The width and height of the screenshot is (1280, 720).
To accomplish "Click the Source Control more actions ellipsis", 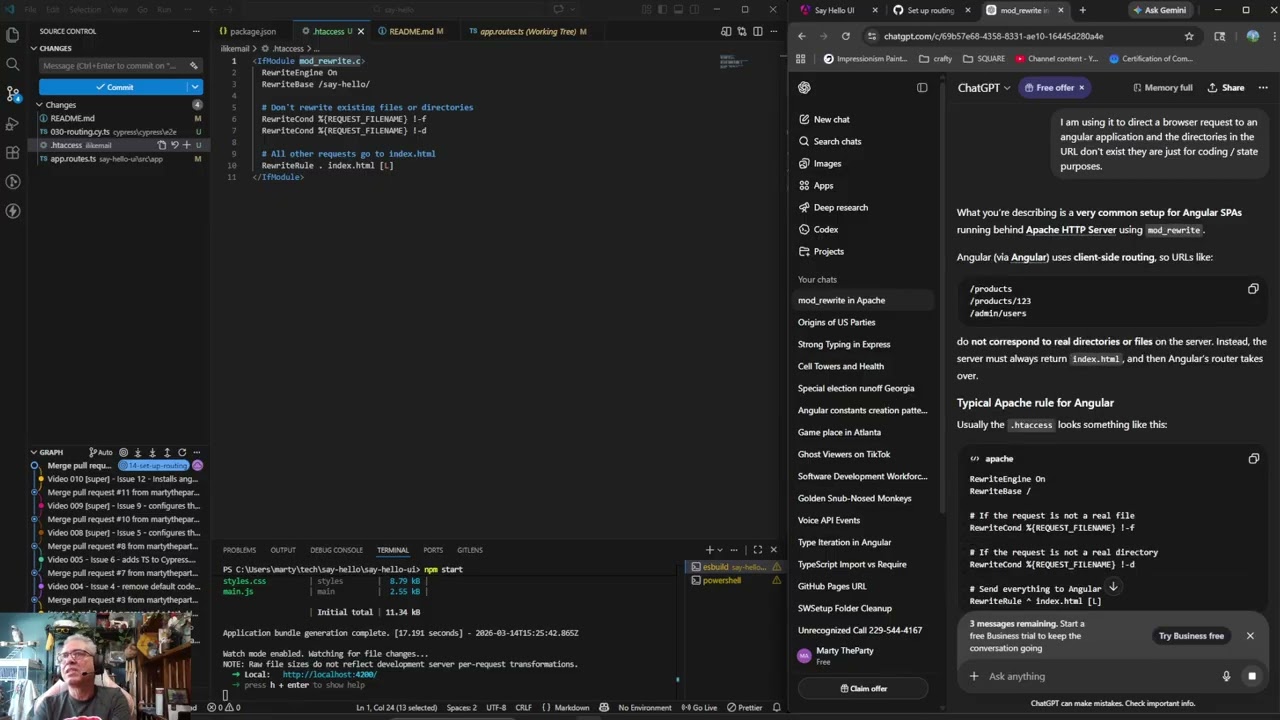I will [x=196, y=31].
